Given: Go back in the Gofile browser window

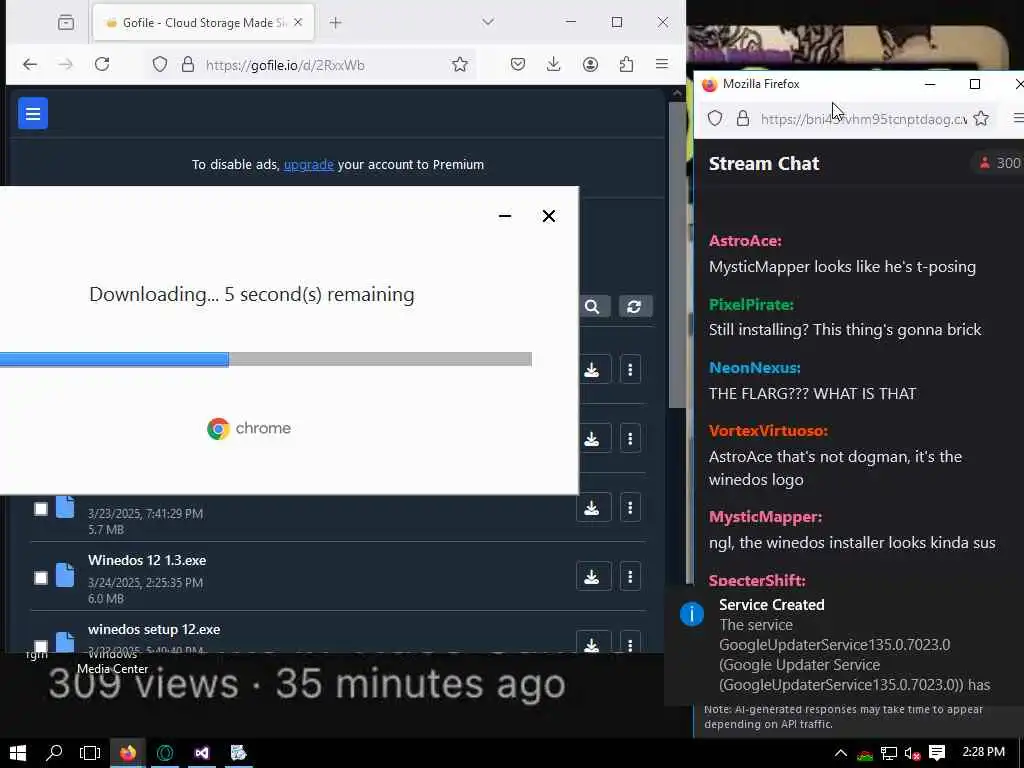Looking at the screenshot, I should coord(29,64).
